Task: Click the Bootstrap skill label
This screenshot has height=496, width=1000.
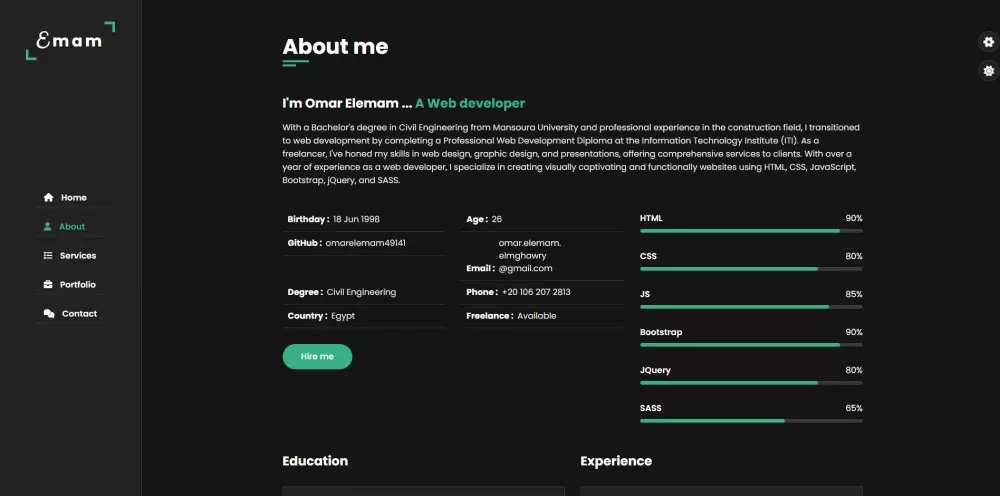Action: pyautogui.click(x=661, y=332)
